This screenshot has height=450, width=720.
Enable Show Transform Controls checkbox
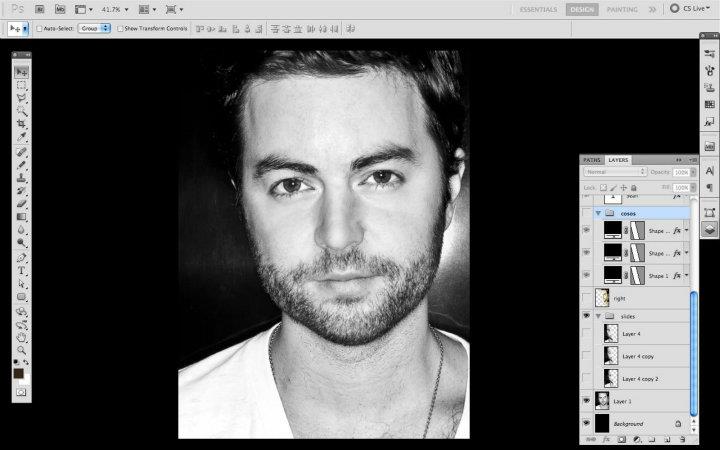(120, 28)
